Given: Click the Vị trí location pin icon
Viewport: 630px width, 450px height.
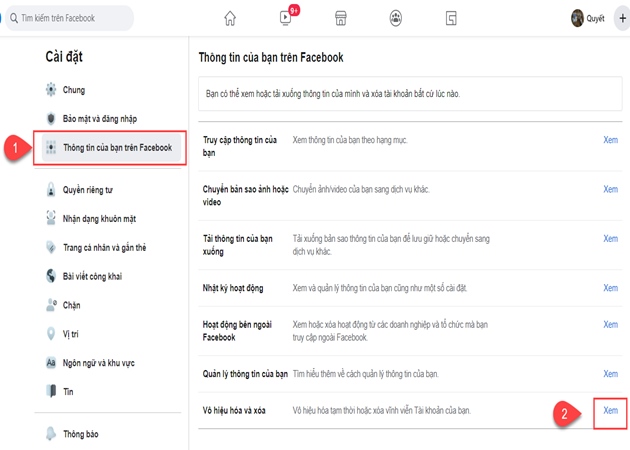Looking at the screenshot, I should [x=51, y=333].
